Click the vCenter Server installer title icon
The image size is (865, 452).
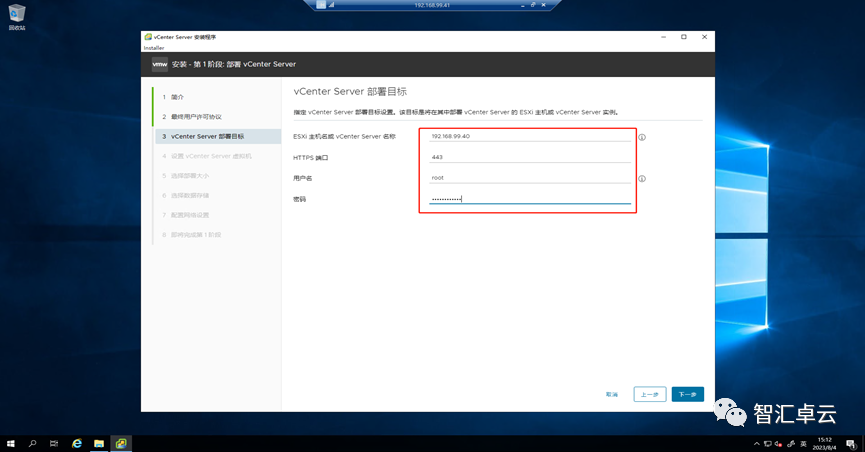(148, 37)
